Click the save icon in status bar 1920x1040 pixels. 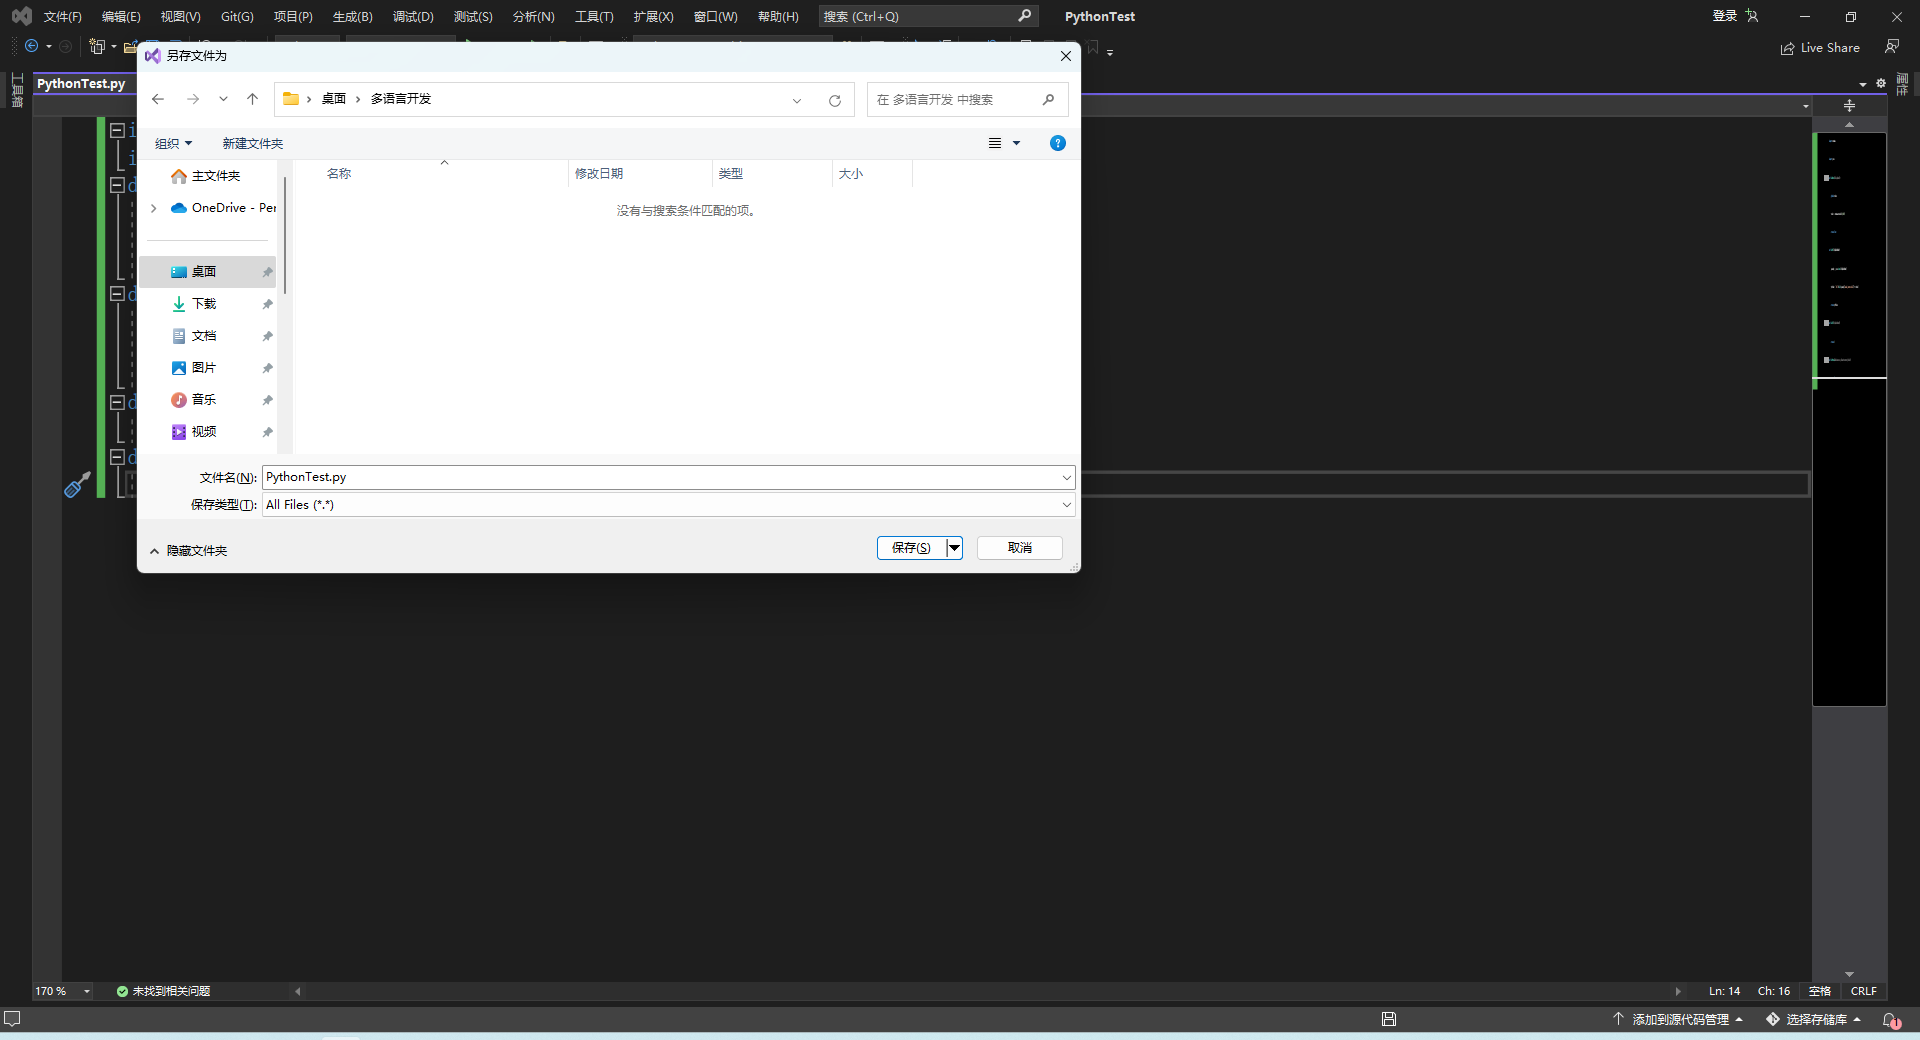pyautogui.click(x=1389, y=1019)
